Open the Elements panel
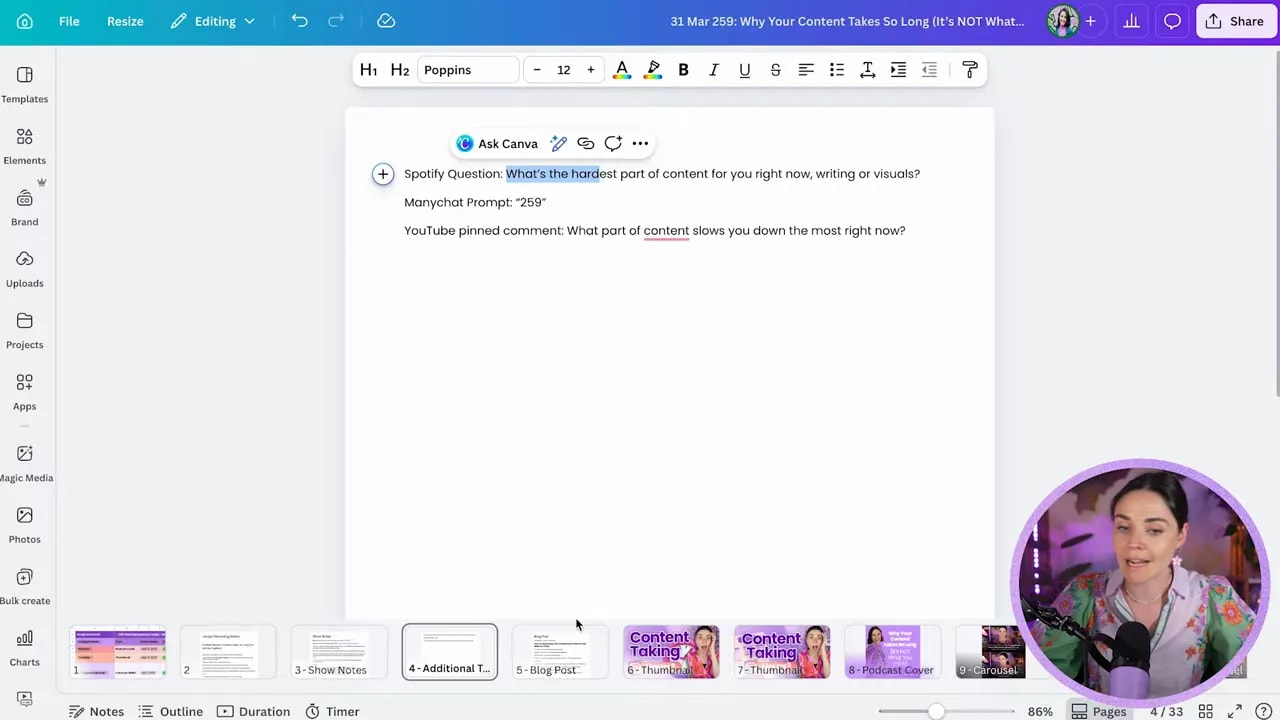The image size is (1280, 720). click(x=25, y=146)
